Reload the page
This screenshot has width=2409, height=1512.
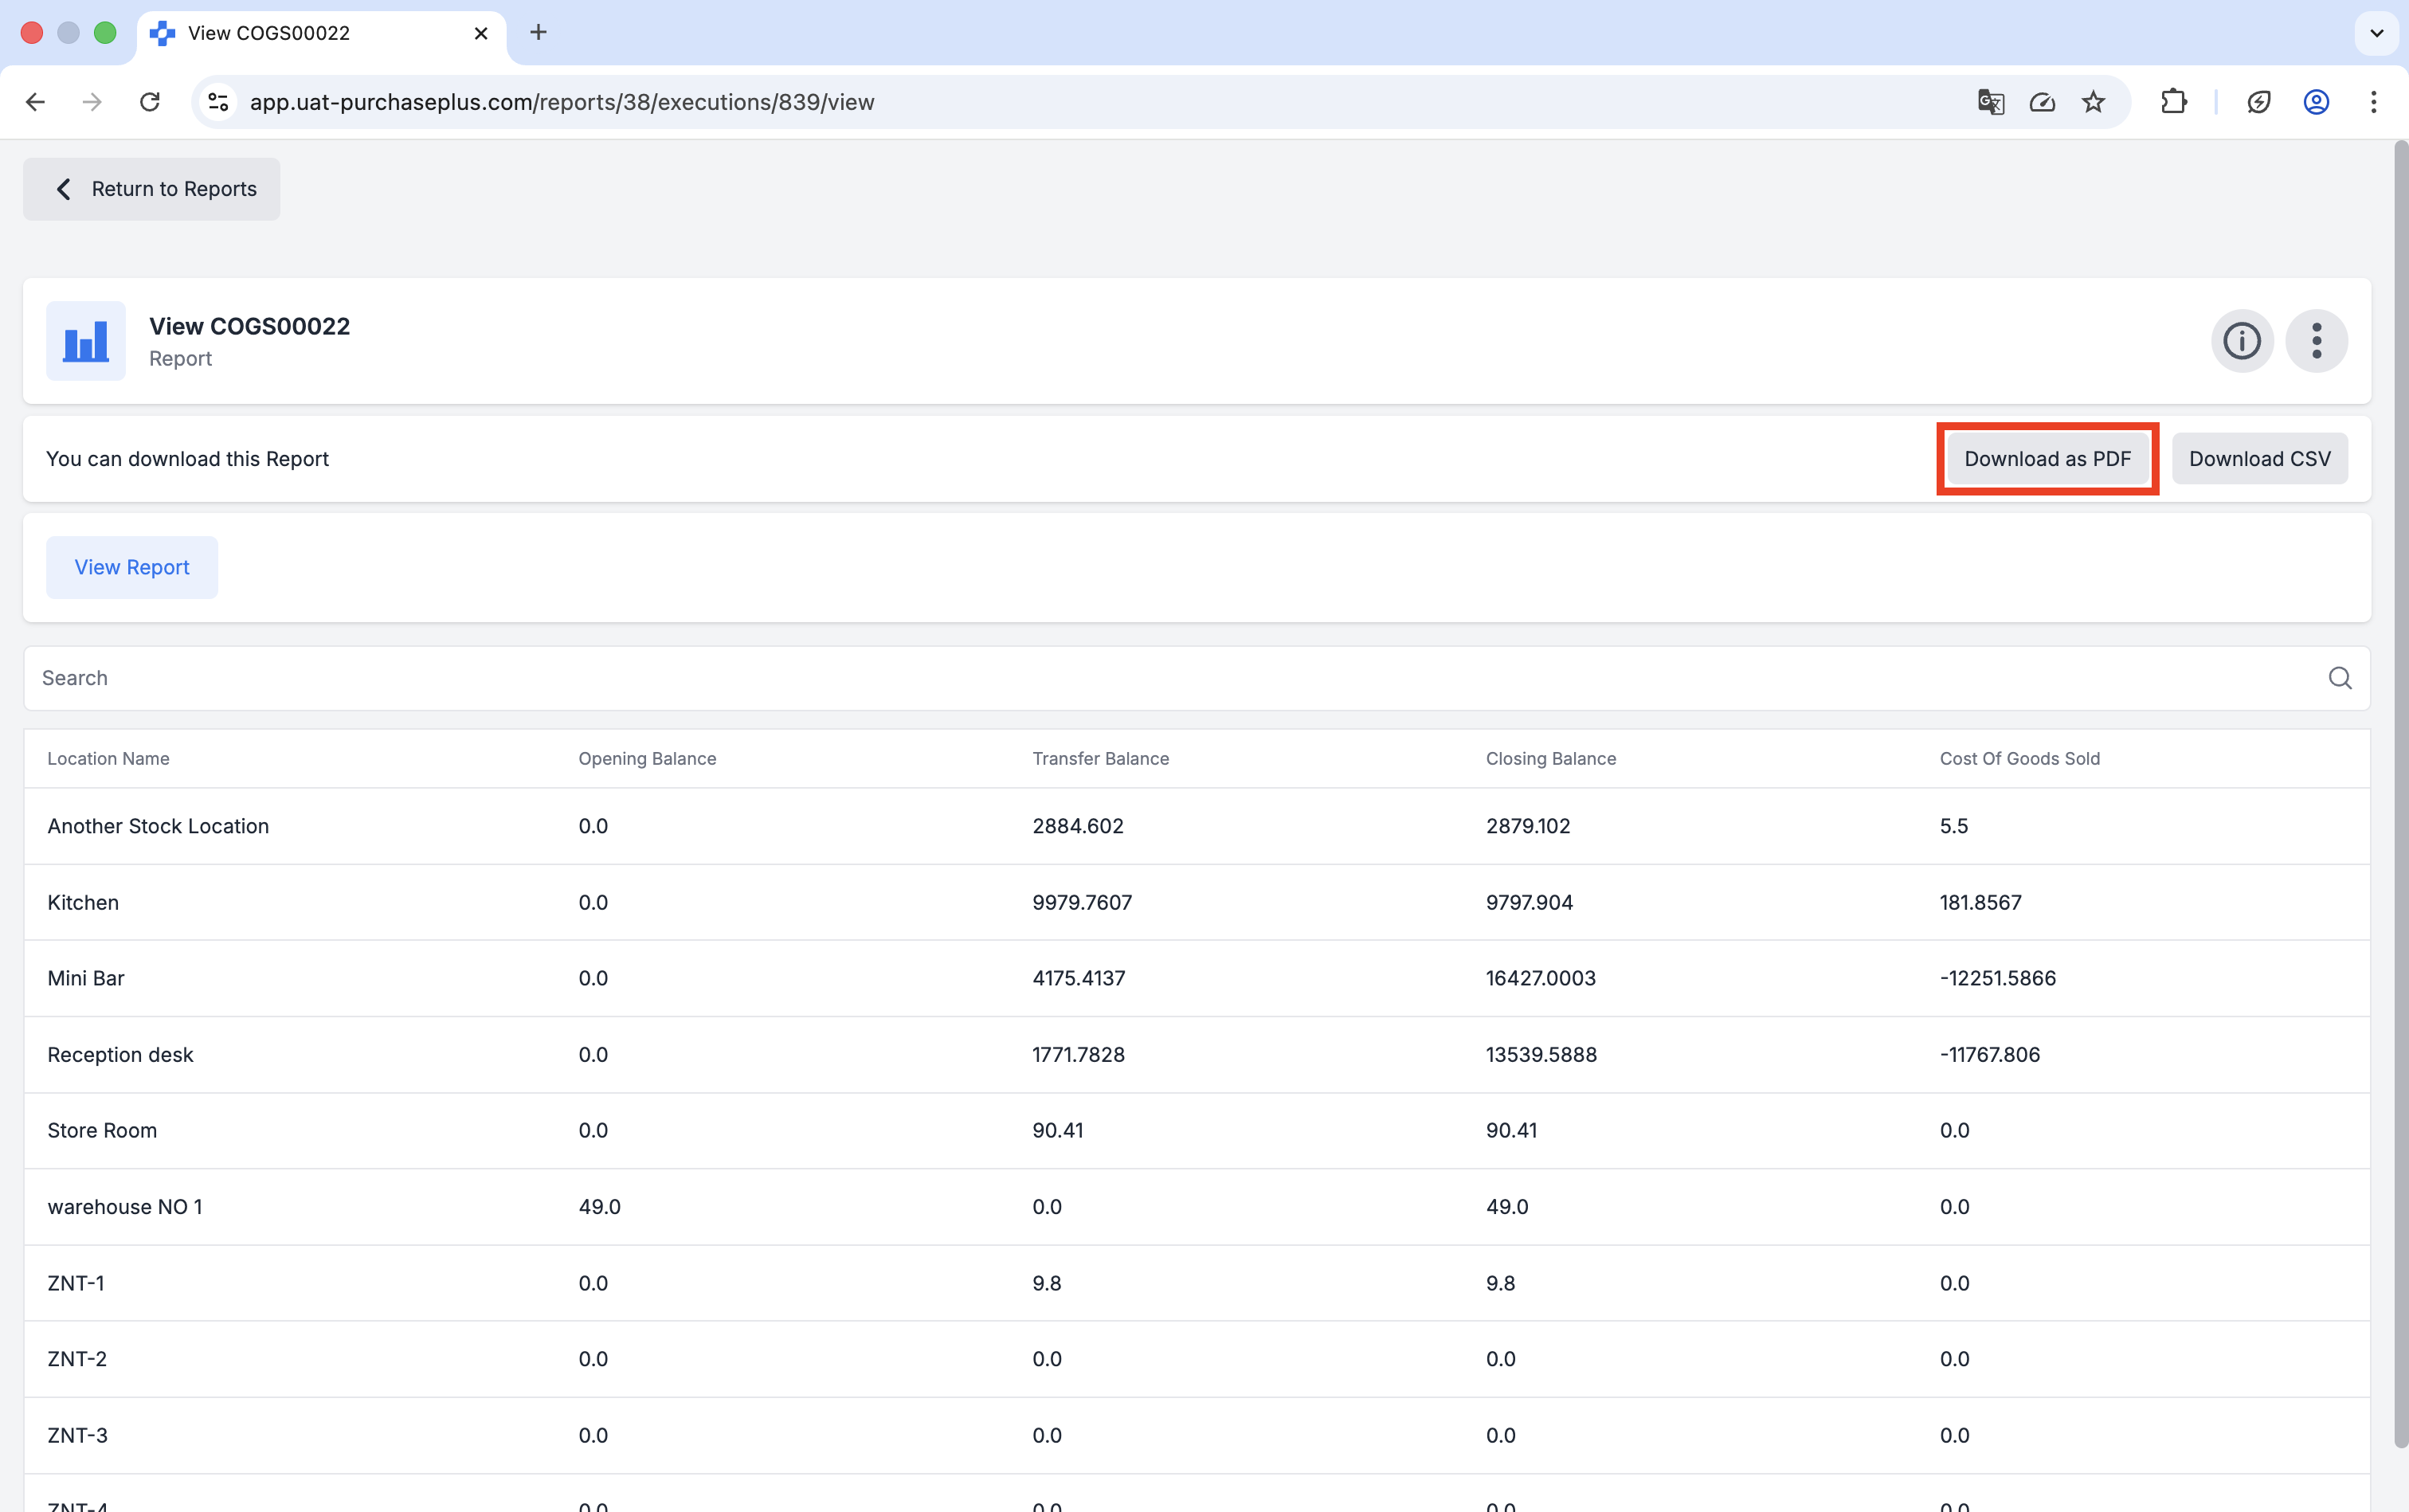pos(150,102)
